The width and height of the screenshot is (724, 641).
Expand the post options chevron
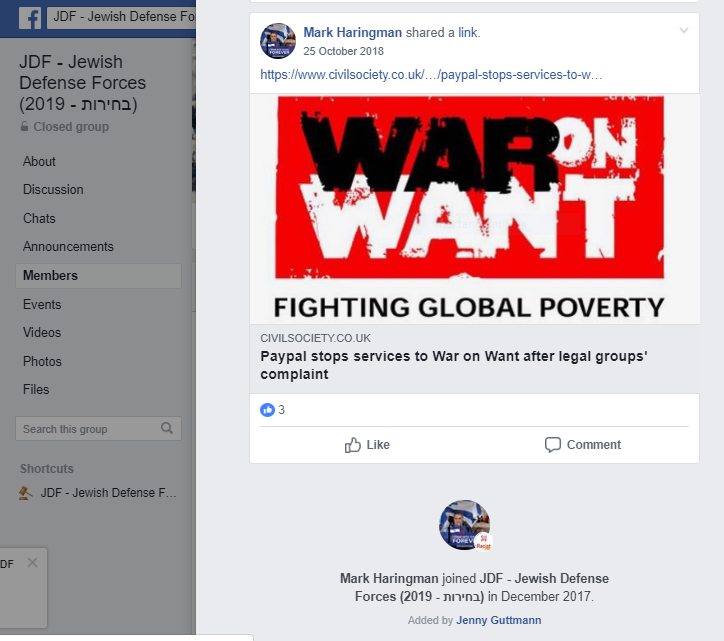tap(684, 31)
